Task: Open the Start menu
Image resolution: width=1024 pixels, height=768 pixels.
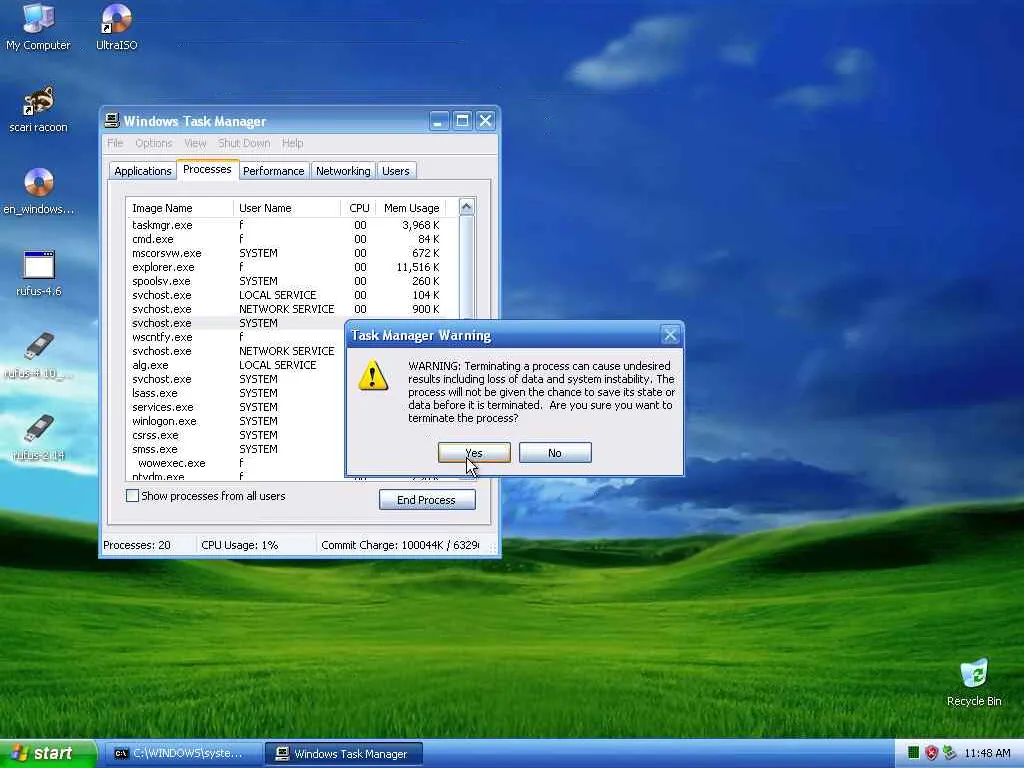Action: (x=47, y=753)
